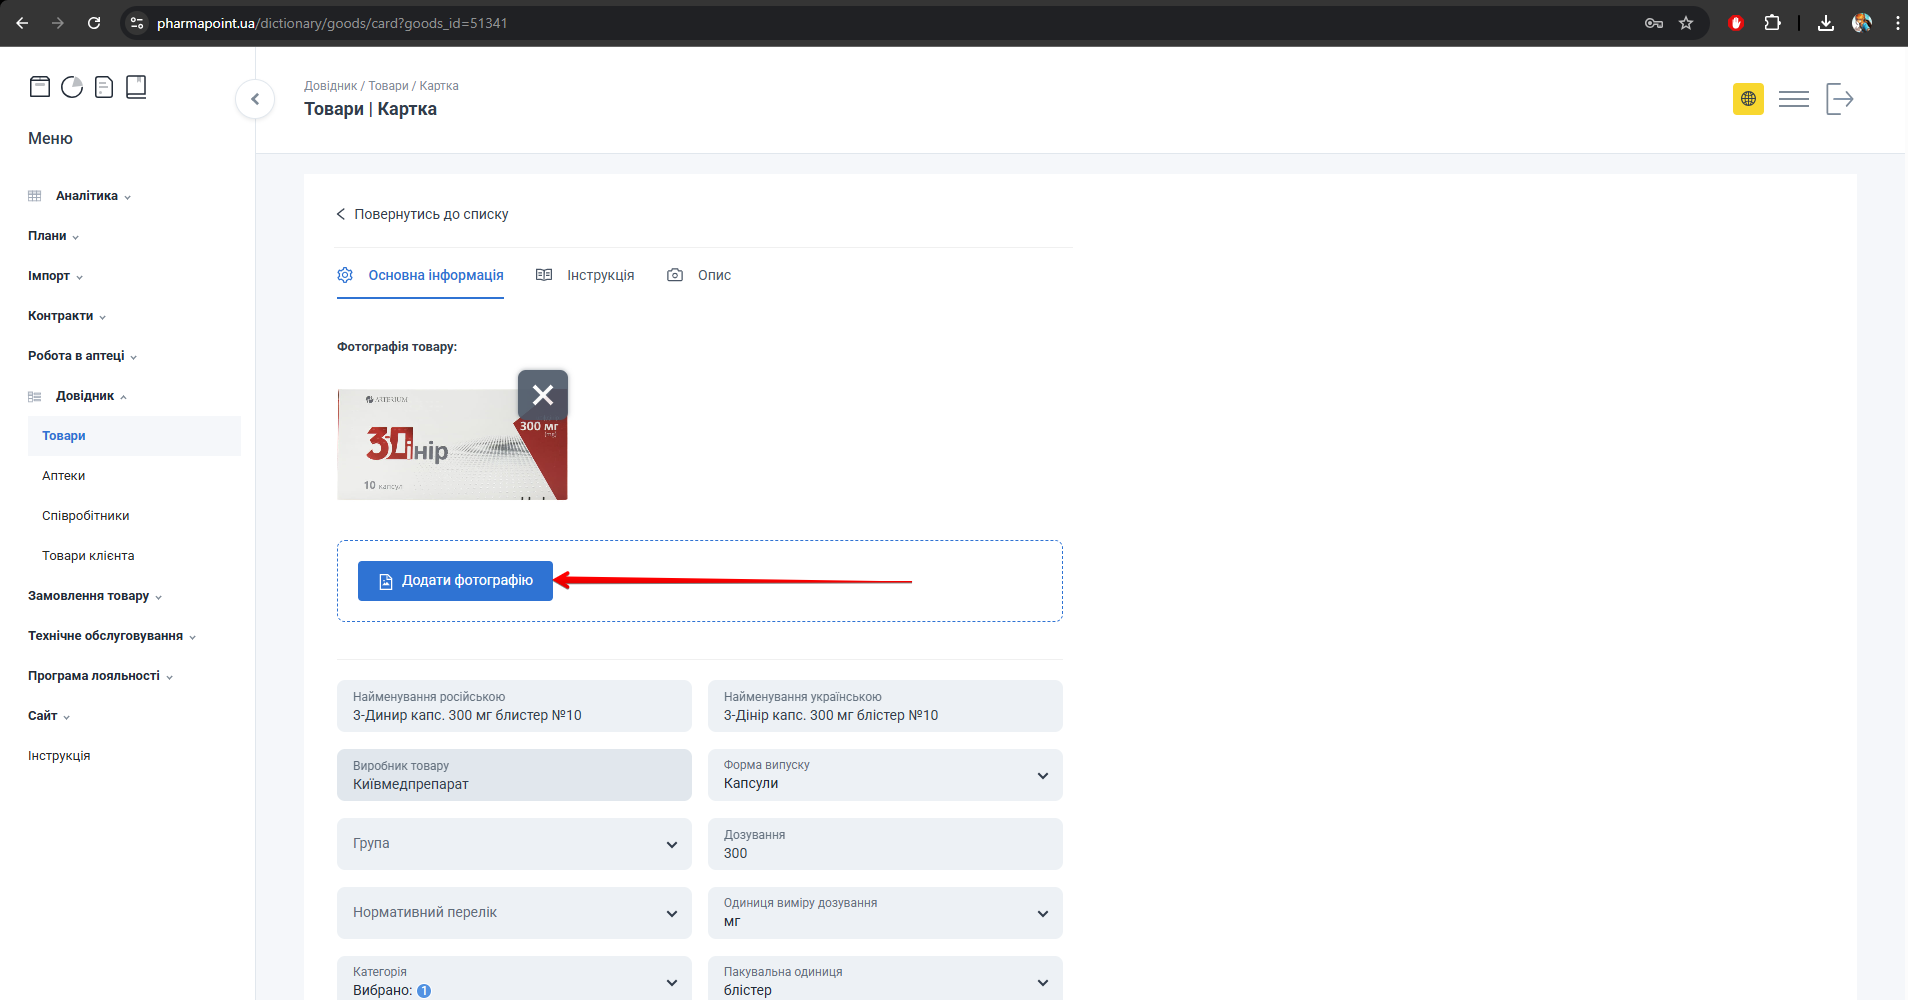1908x1000 pixels.
Task: Click the logout icon in header
Action: pos(1839,99)
